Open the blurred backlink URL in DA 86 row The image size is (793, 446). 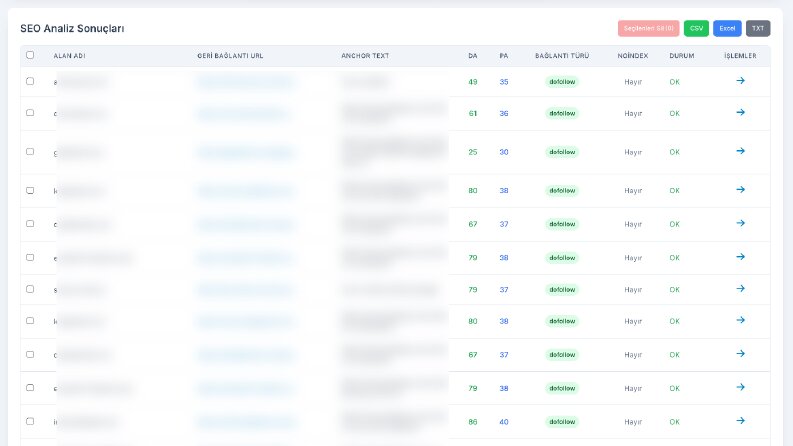(x=245, y=422)
